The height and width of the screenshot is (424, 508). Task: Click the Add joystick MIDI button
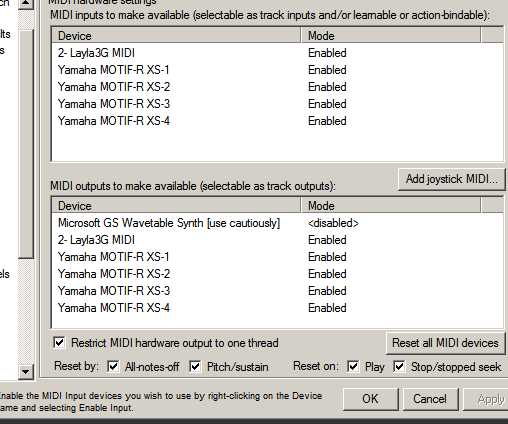(451, 179)
